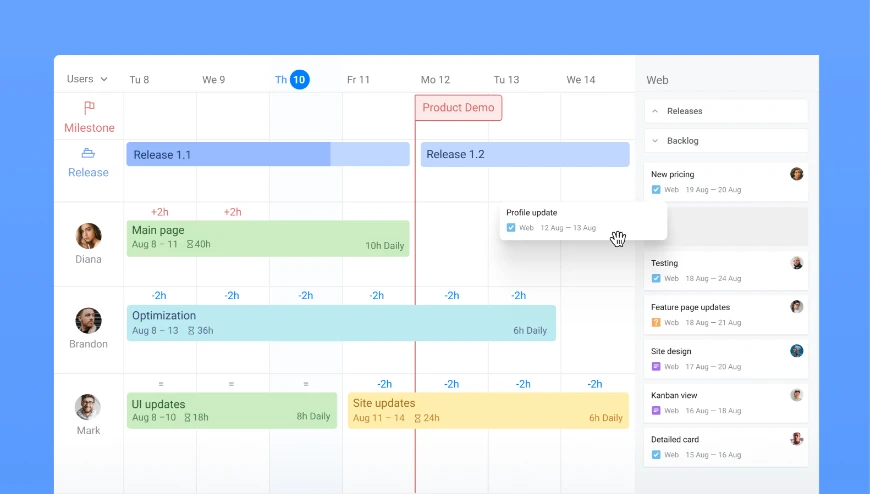Click orange question icon on Feature page updates

pos(656,322)
